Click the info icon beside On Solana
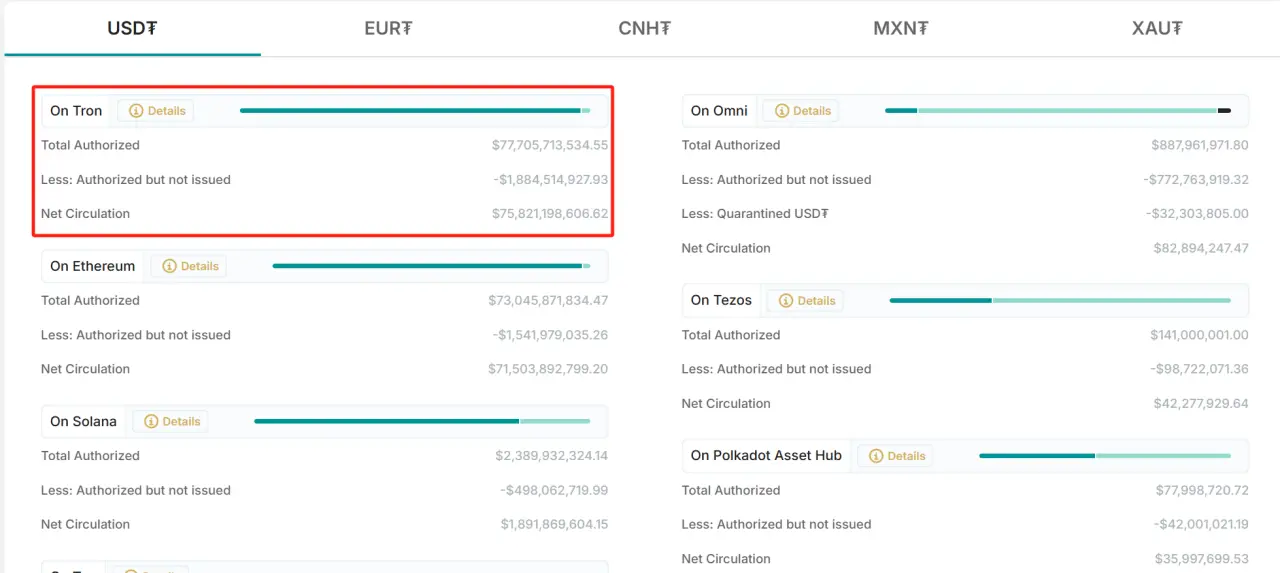Screen dimensions: 1280x573 (151, 421)
